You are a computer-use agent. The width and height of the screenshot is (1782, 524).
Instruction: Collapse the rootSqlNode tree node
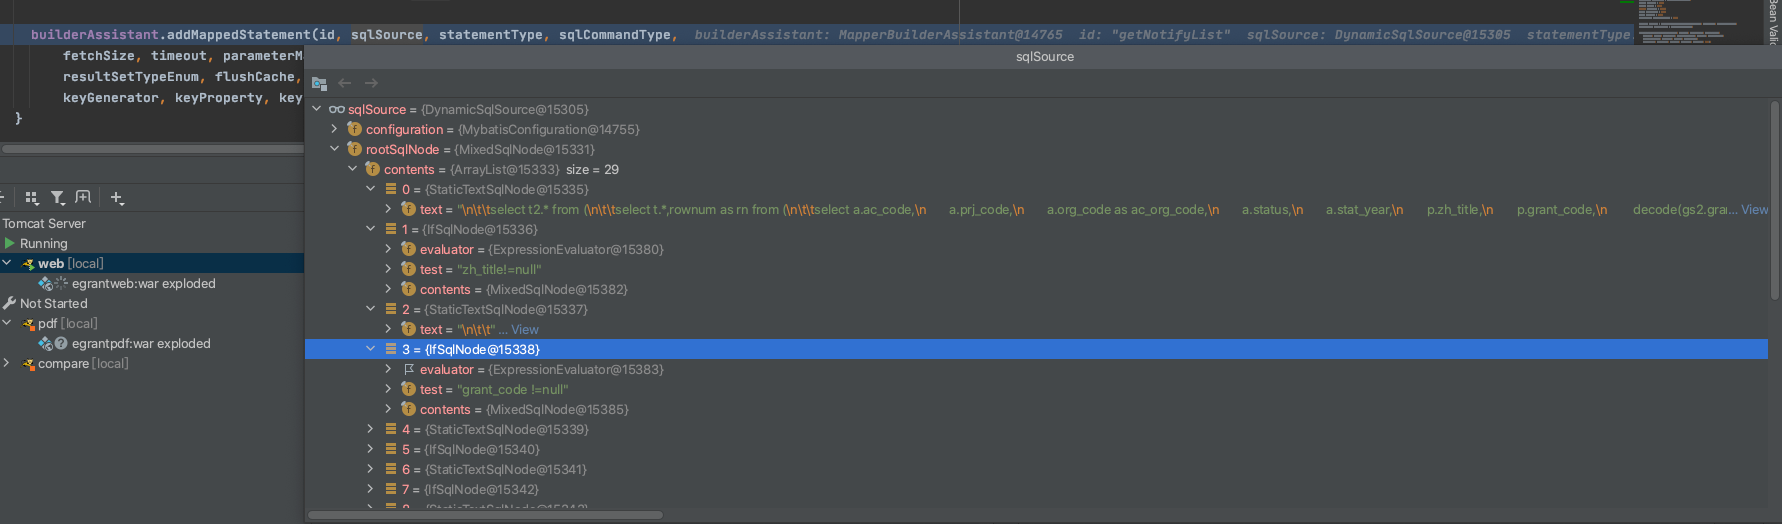click(x=335, y=149)
